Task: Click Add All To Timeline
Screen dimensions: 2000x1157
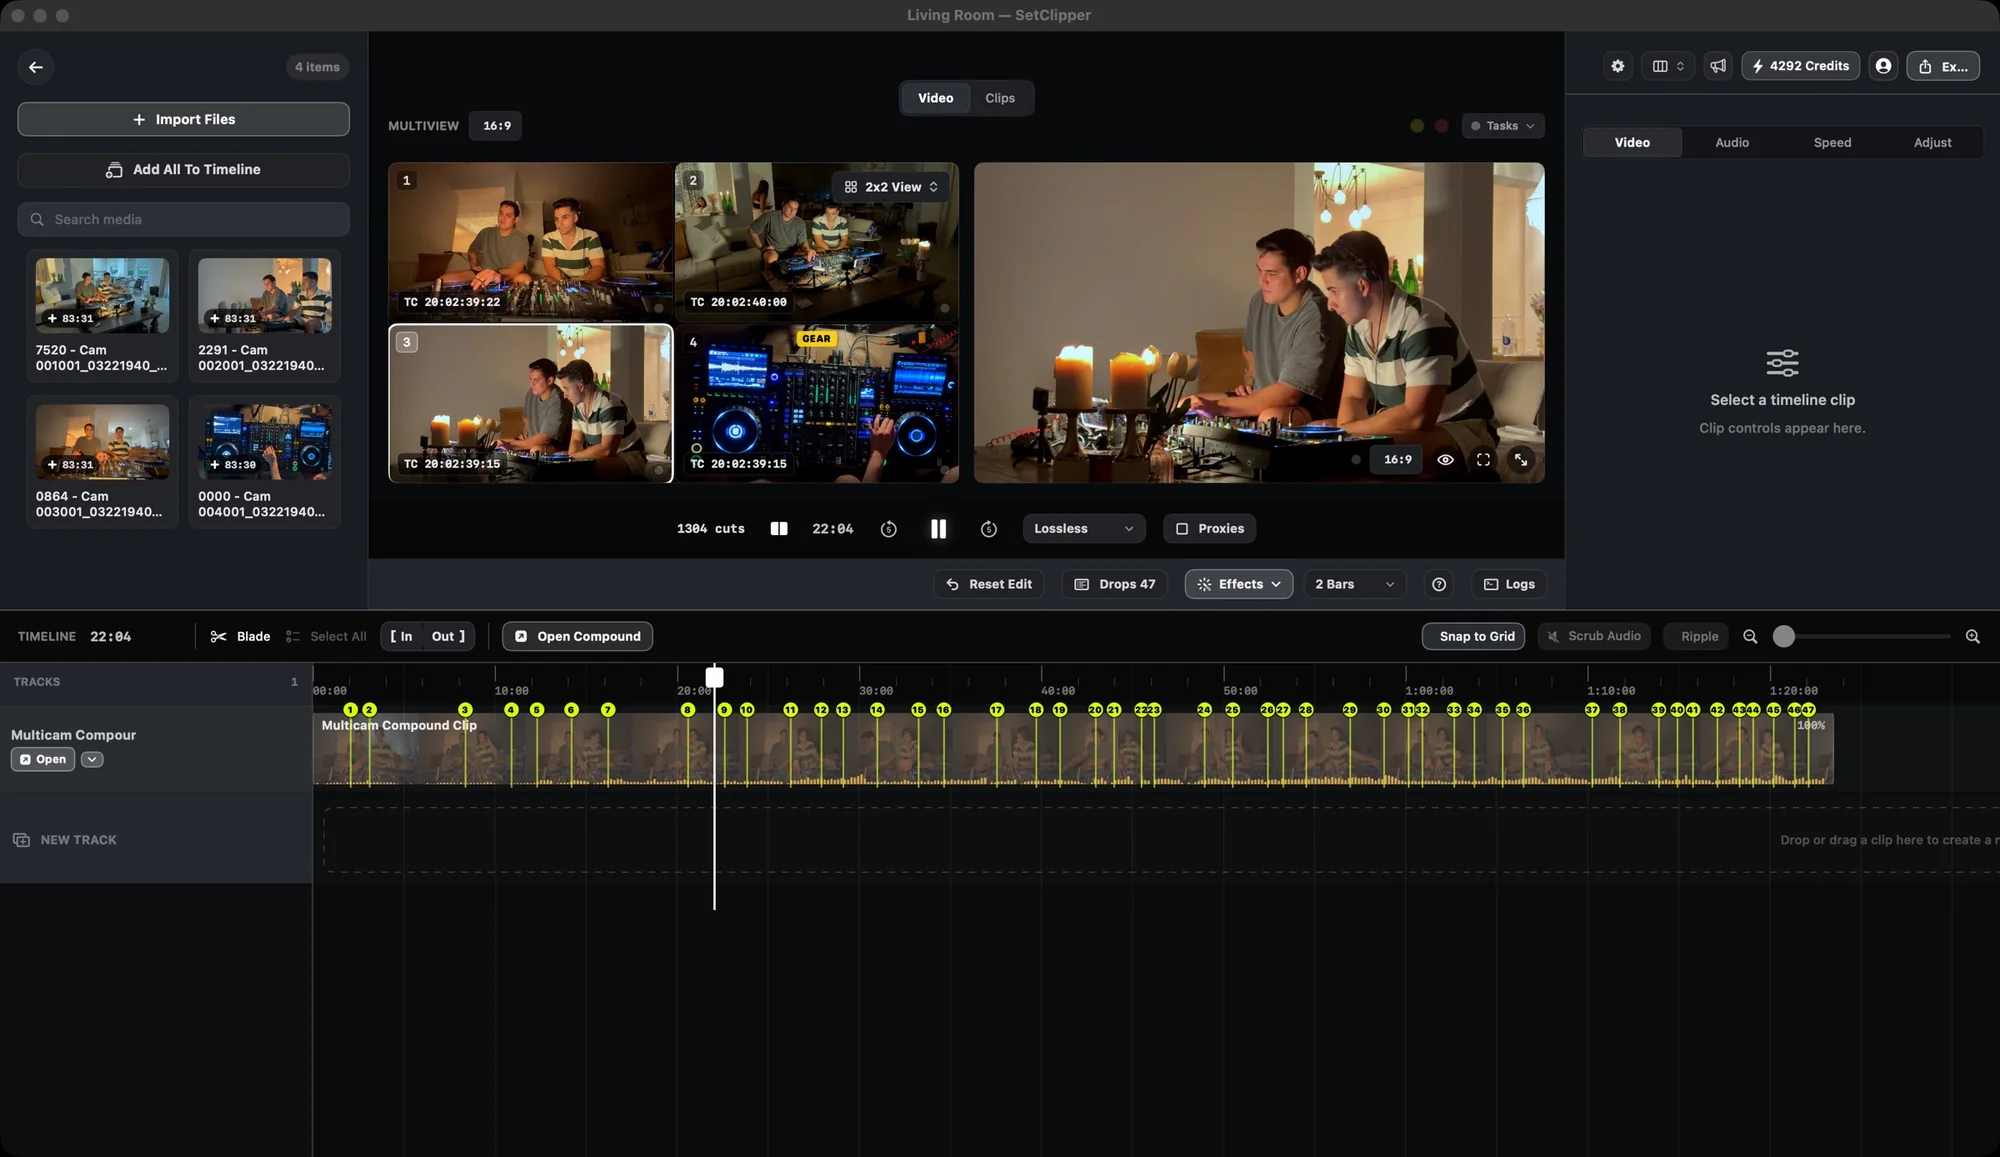Action: coord(183,170)
